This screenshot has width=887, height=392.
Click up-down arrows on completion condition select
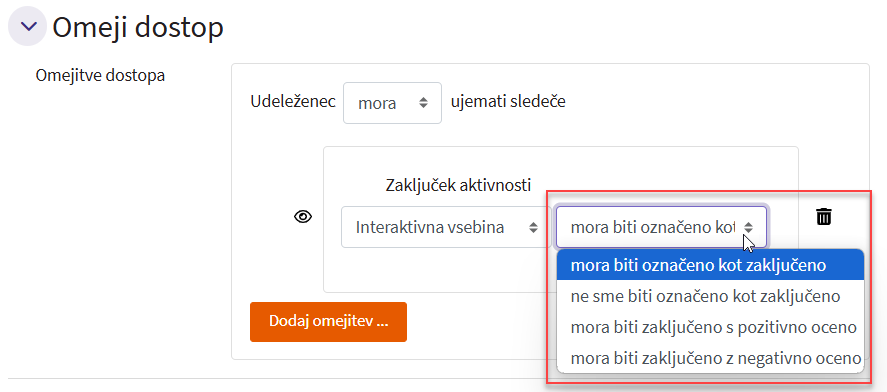click(749, 227)
